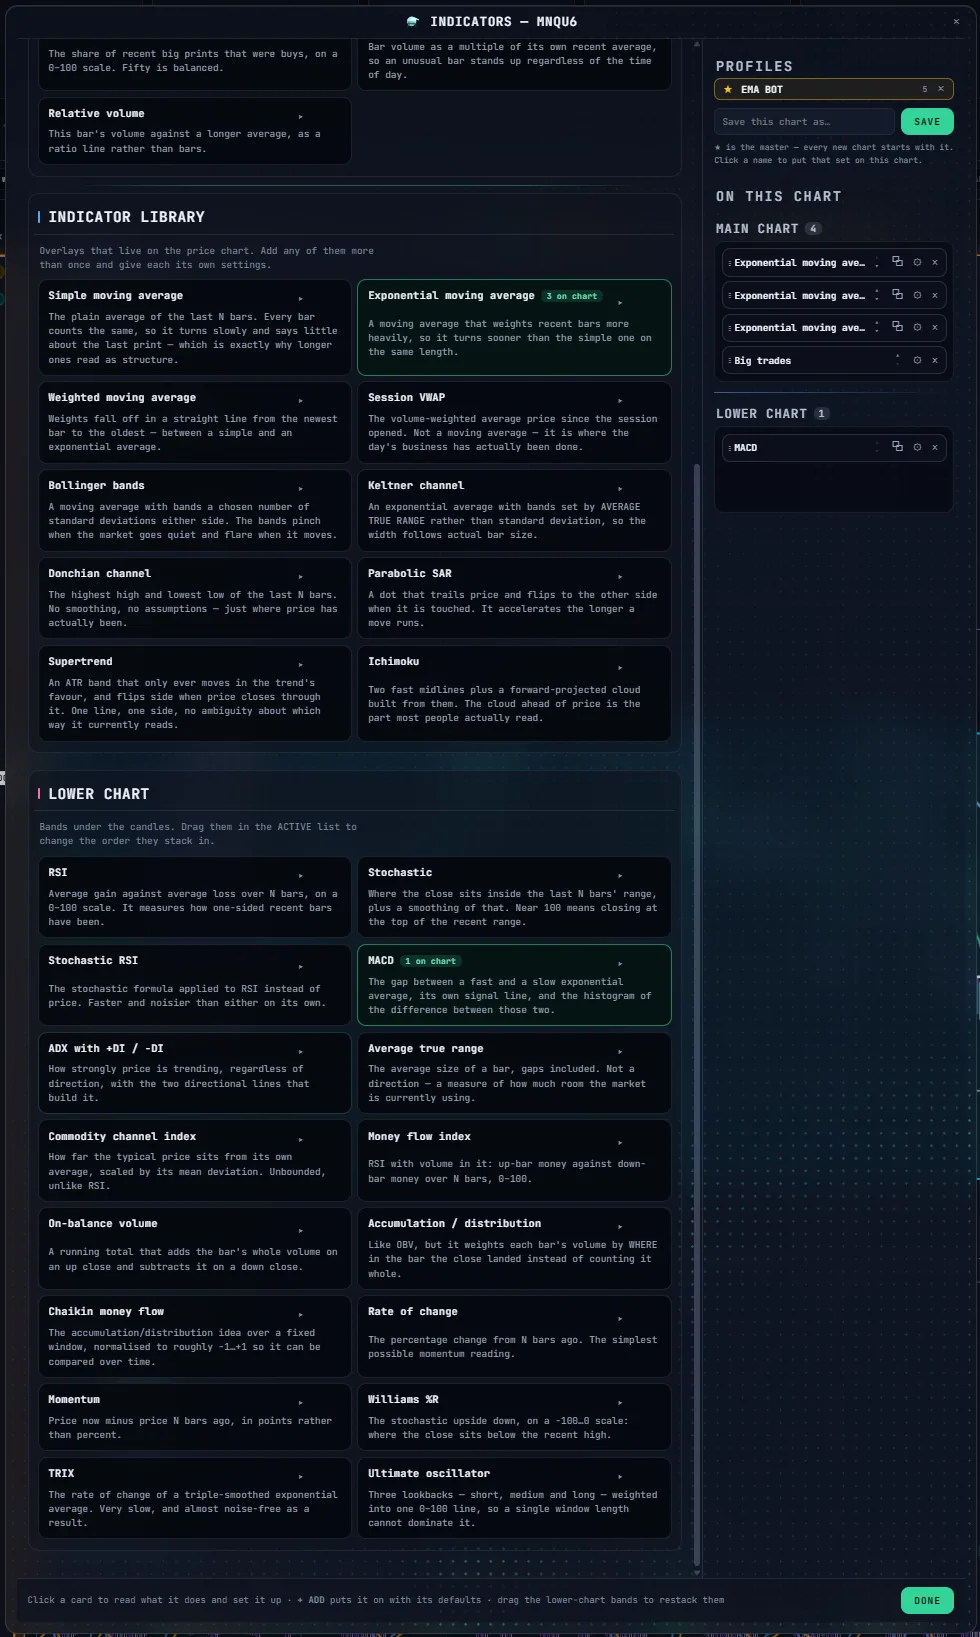Open the ADX with +DI / -DI card
The image size is (980, 1637).
[x=195, y=1073]
